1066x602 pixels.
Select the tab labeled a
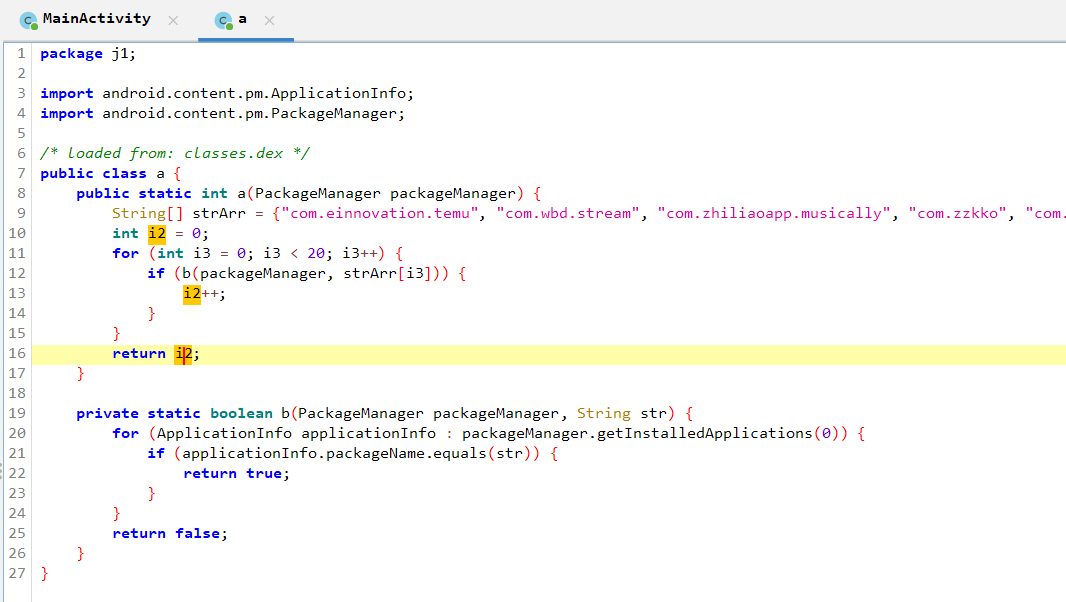243,19
